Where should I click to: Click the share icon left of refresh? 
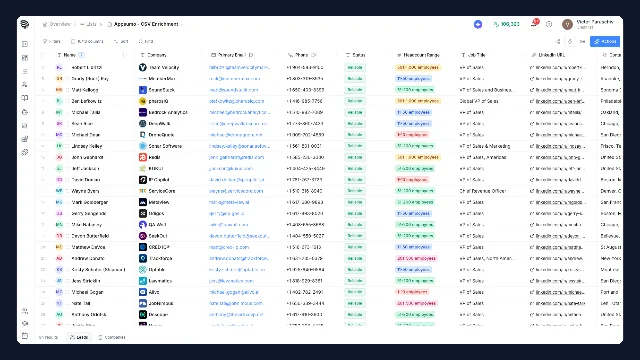pyautogui.click(x=558, y=41)
